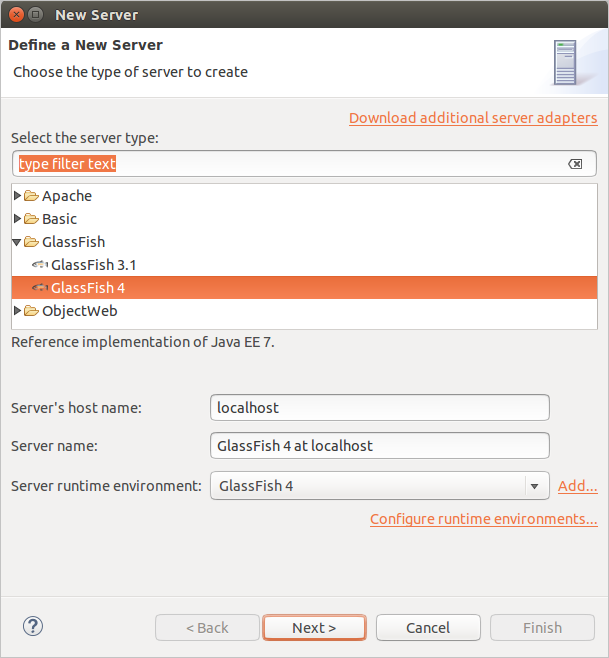This screenshot has height=658, width=609.
Task: Expand the Basic tree node
Action: point(17,219)
